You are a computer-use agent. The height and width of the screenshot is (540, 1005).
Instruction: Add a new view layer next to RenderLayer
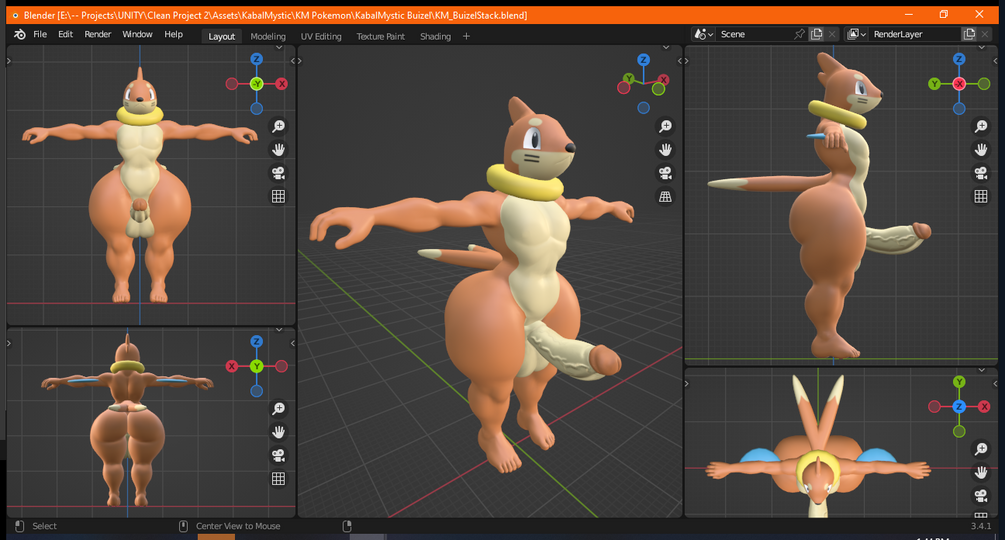969,35
